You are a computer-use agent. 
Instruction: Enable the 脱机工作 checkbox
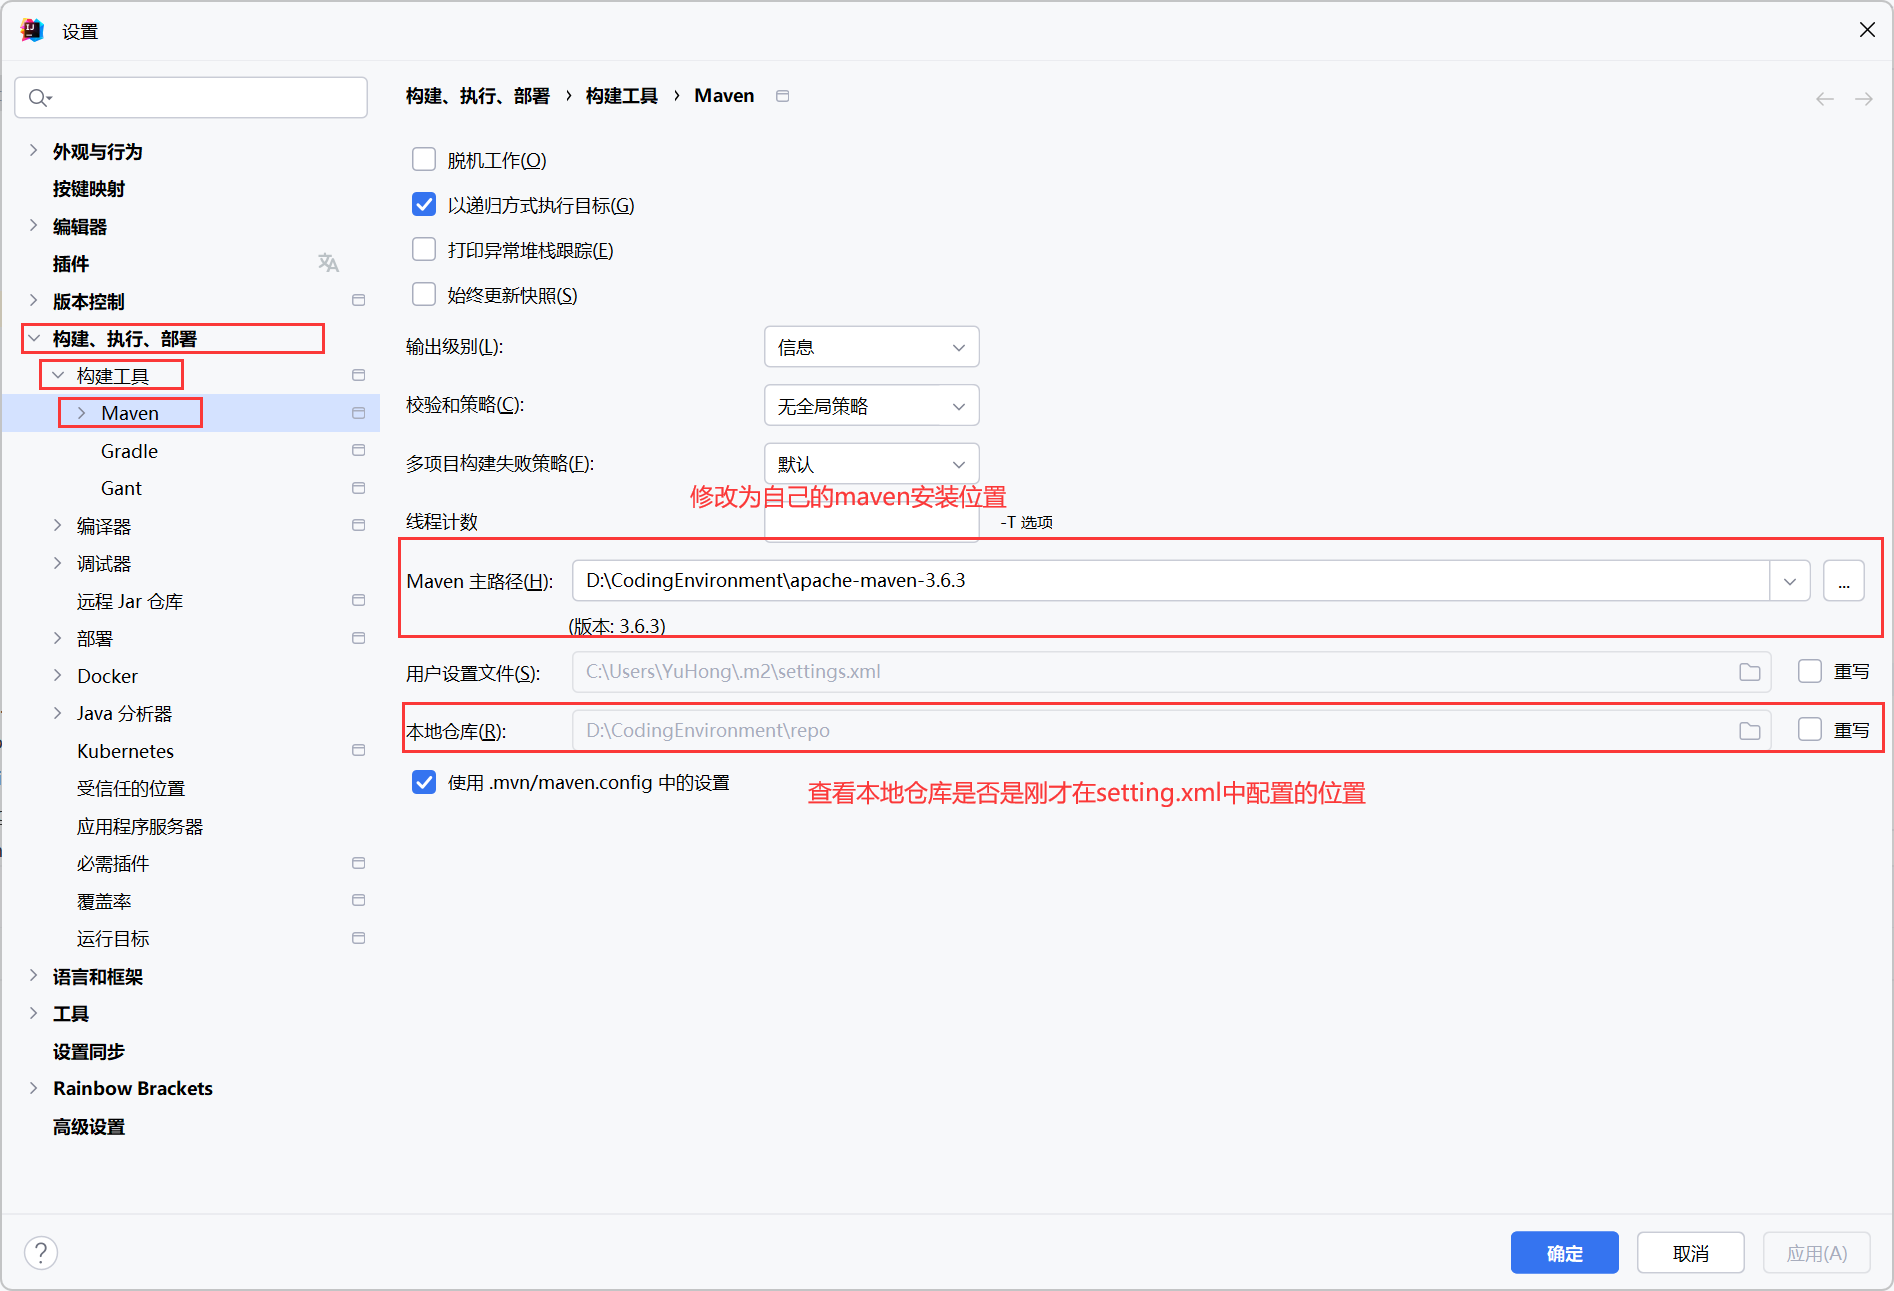[x=424, y=159]
